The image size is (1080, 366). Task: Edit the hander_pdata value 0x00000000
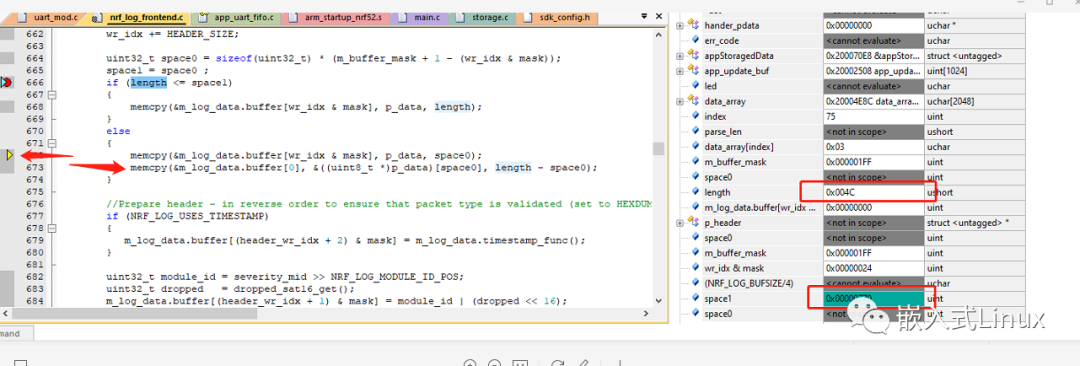tap(873, 26)
